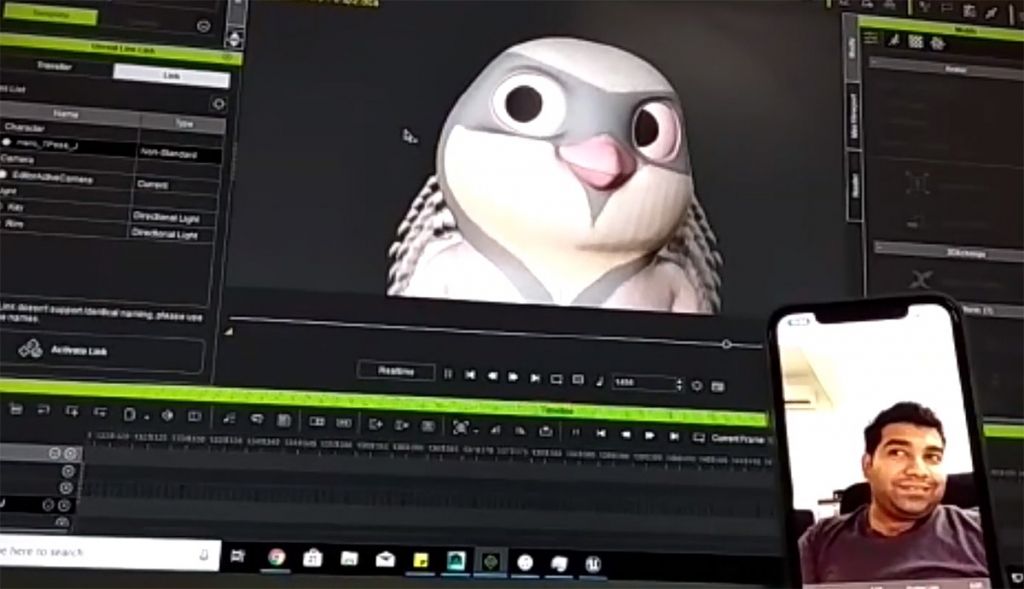Click the playback scrubber slider above controls
This screenshot has width=1024, height=589.
point(725,343)
